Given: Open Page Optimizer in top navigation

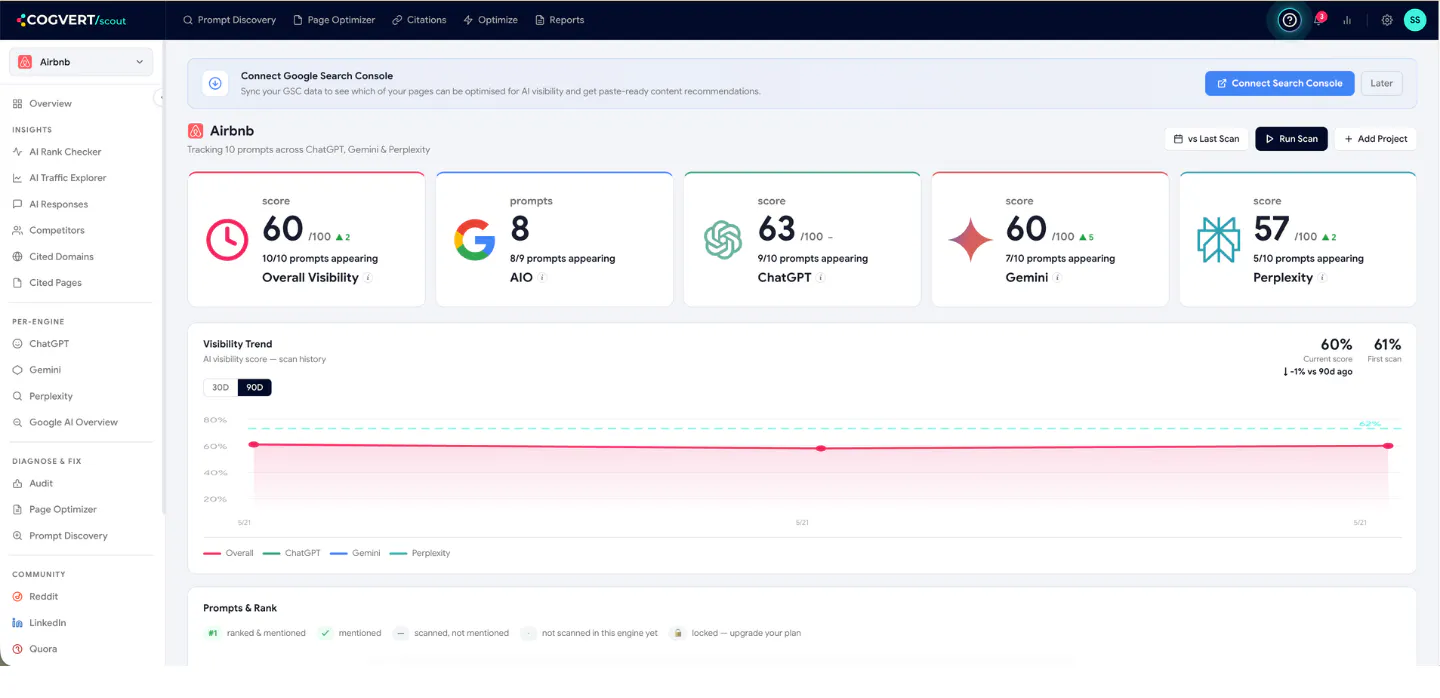Looking at the screenshot, I should [x=335, y=20].
